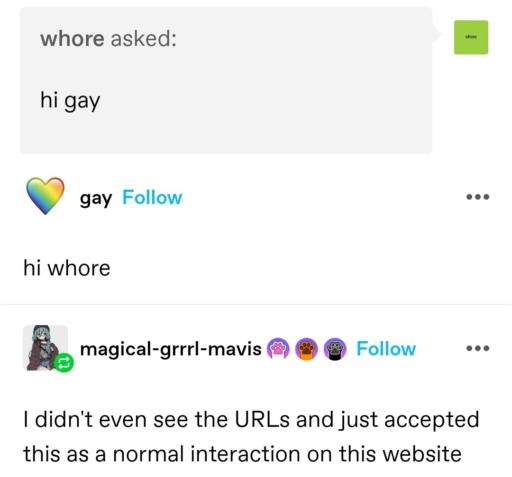Click the word 'asked:' in ask header

pyautogui.click(x=143, y=38)
